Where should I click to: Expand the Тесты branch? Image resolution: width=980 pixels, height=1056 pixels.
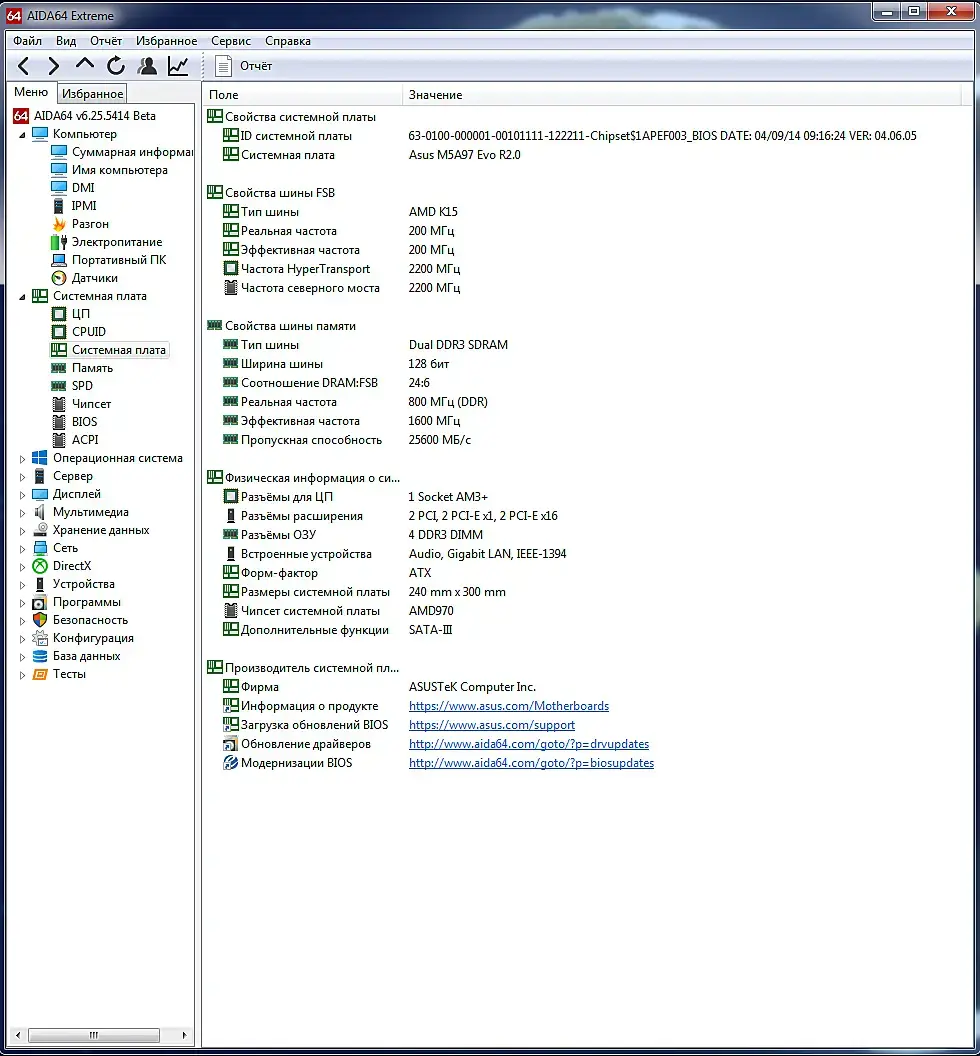22,675
